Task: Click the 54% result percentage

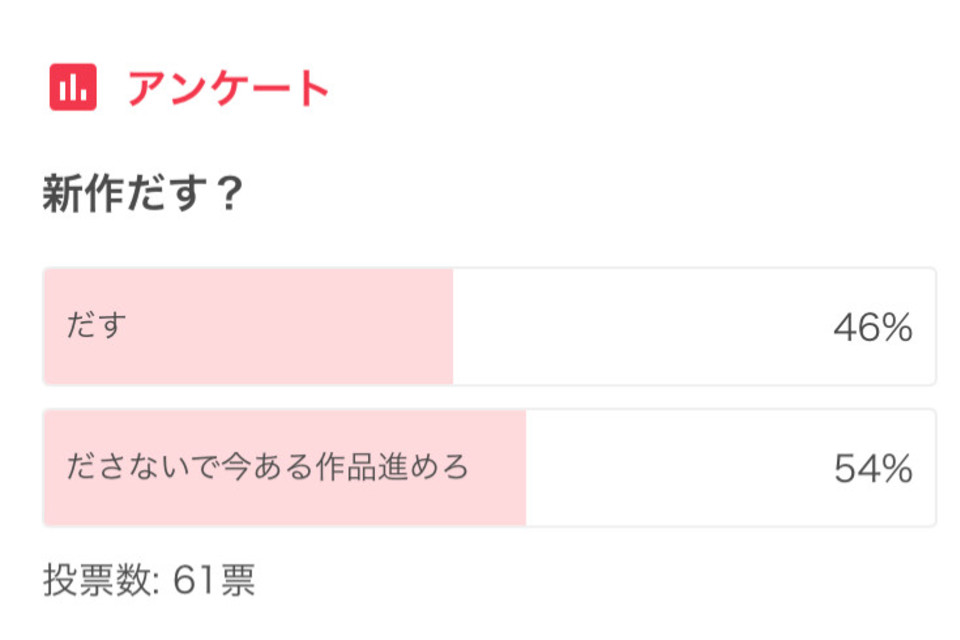Action: click(x=872, y=469)
